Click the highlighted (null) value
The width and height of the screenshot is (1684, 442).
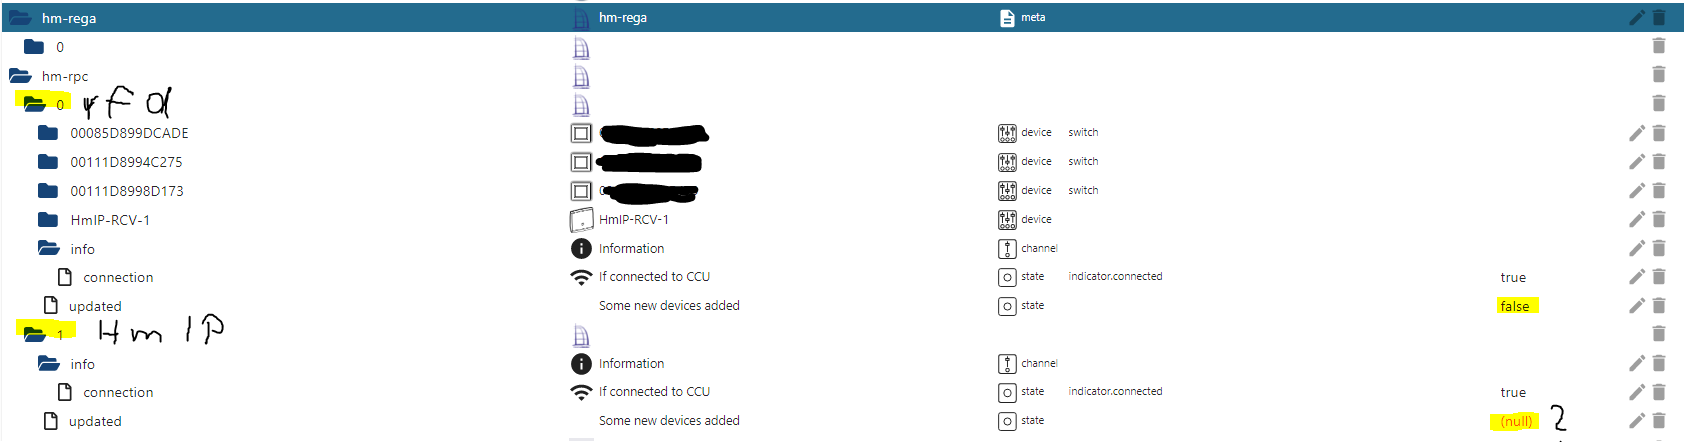1516,421
